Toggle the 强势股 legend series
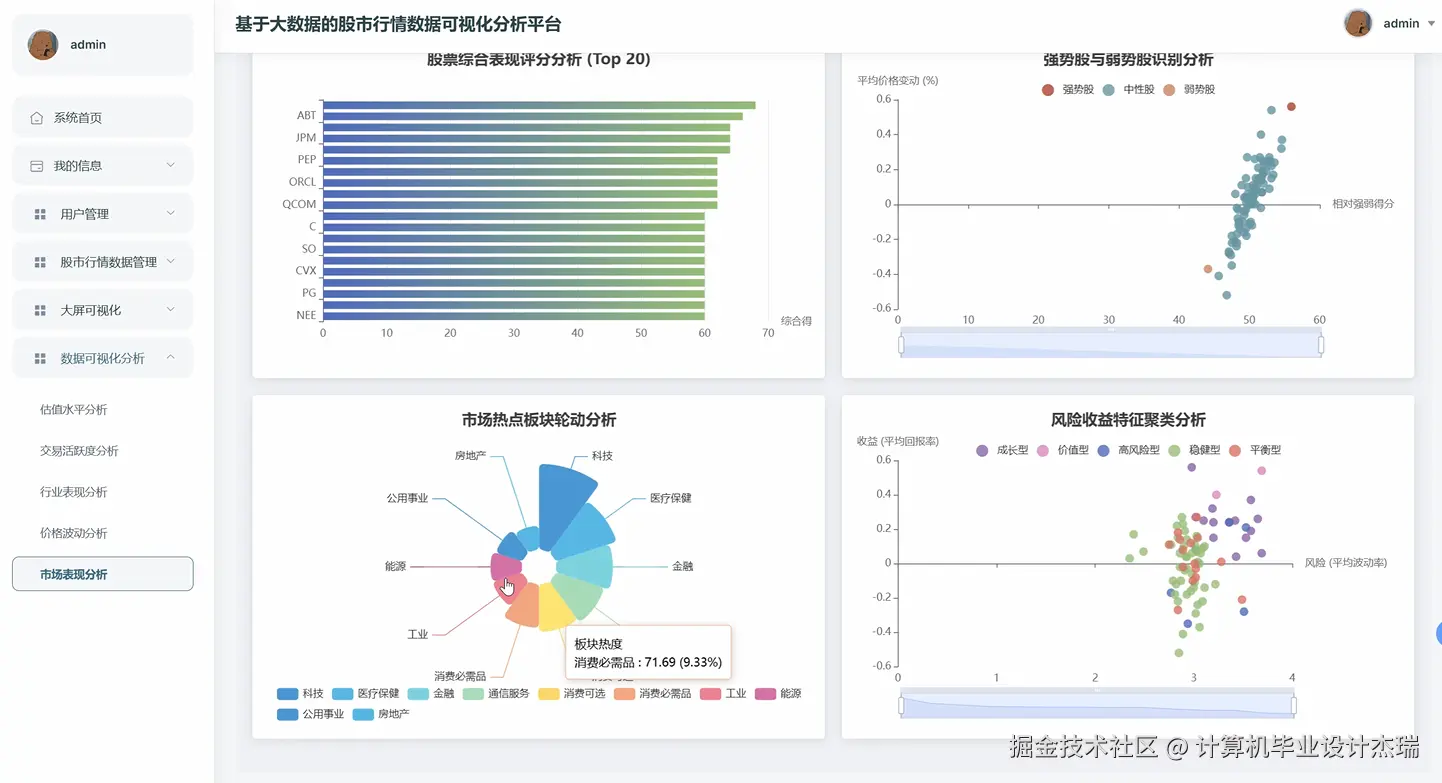 (1067, 90)
